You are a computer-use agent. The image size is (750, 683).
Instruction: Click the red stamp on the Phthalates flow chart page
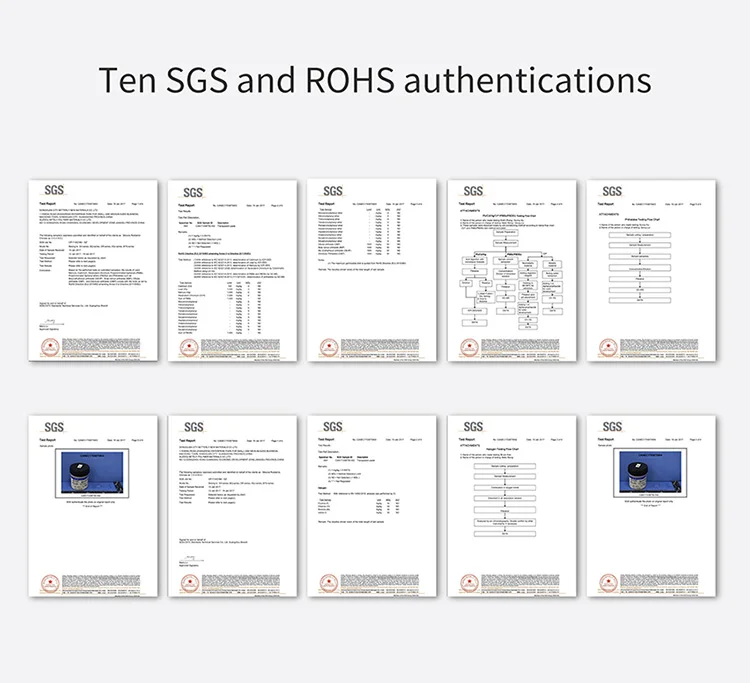click(609, 348)
